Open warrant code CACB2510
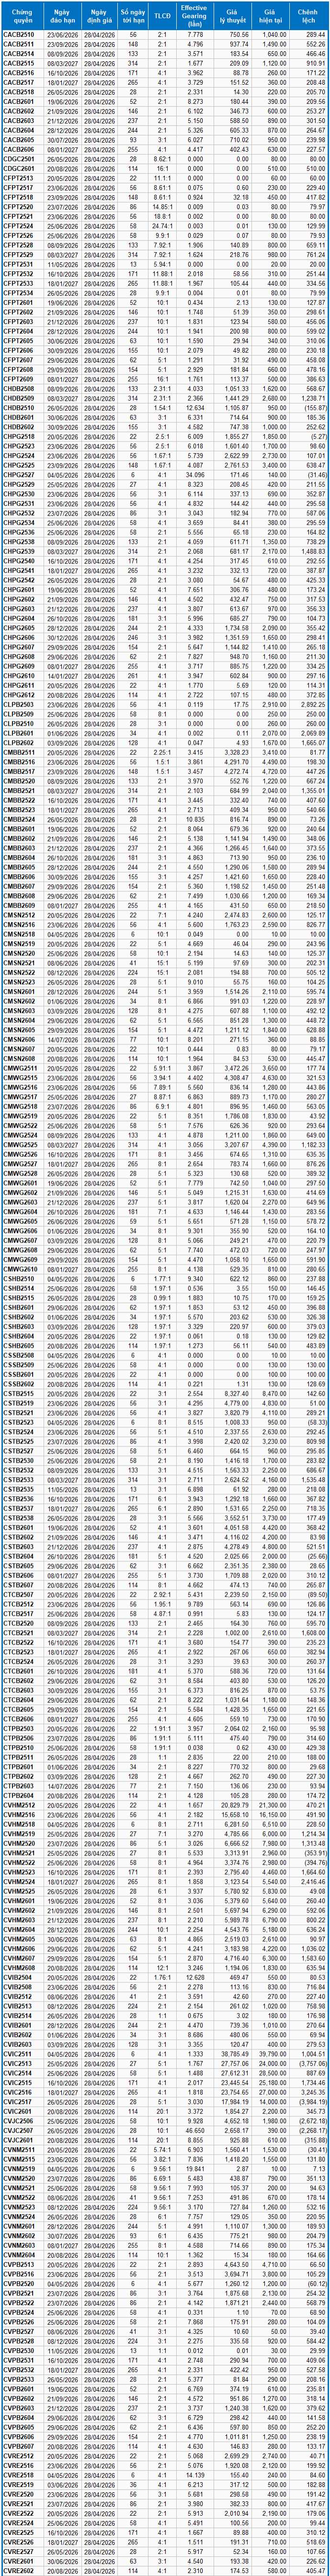330x2576 pixels. 18,35
